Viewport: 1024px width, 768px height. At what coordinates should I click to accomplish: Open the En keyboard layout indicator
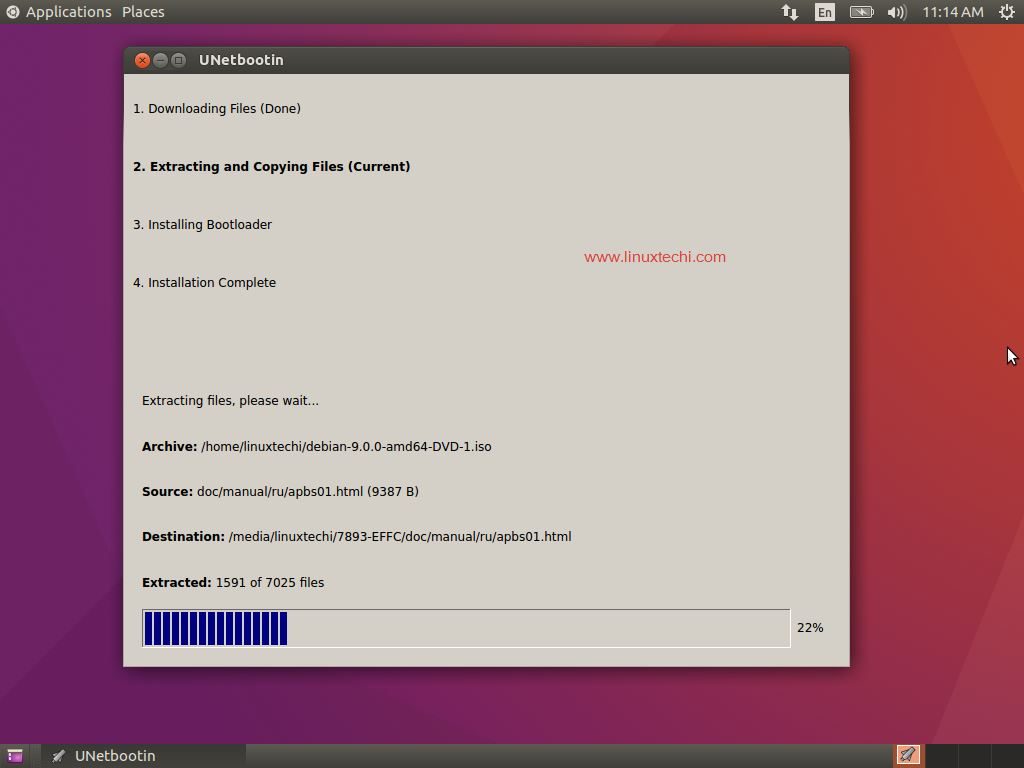825,12
